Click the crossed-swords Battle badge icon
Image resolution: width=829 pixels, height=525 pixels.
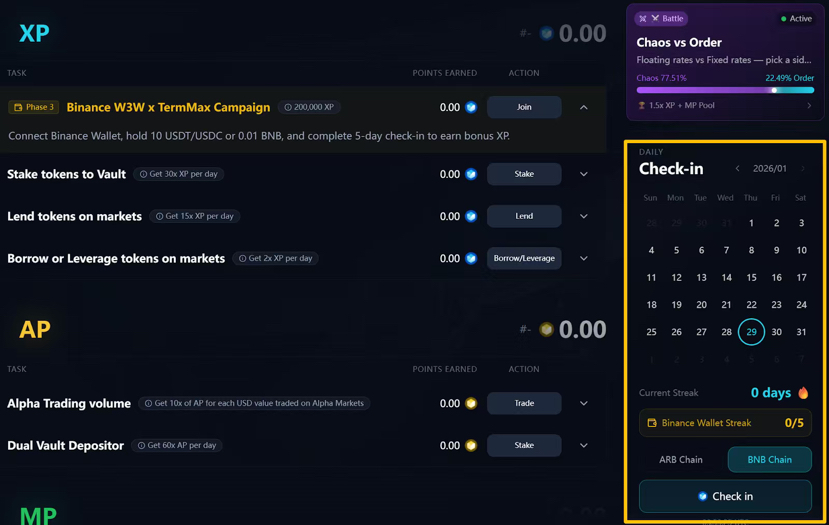tap(655, 18)
